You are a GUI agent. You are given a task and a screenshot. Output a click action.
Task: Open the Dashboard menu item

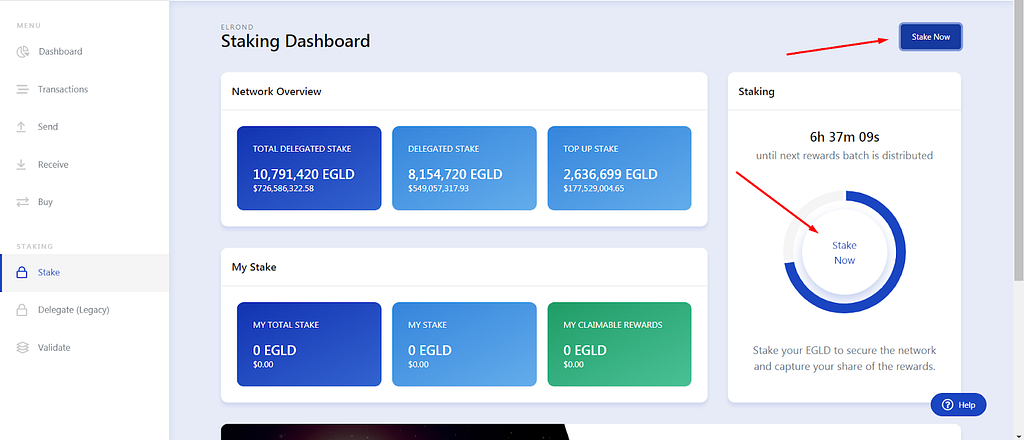84,52
